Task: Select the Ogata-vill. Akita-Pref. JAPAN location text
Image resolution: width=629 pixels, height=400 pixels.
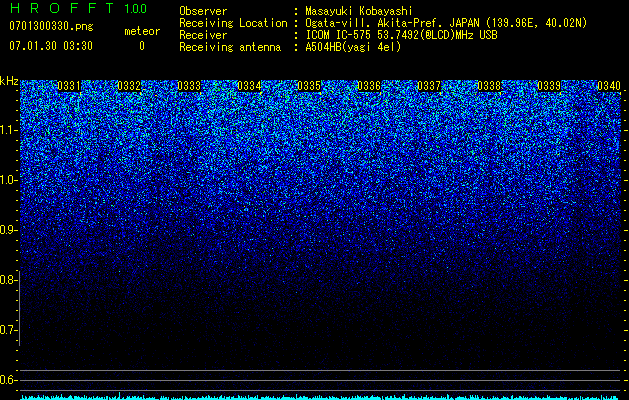Action: pyautogui.click(x=445, y=23)
